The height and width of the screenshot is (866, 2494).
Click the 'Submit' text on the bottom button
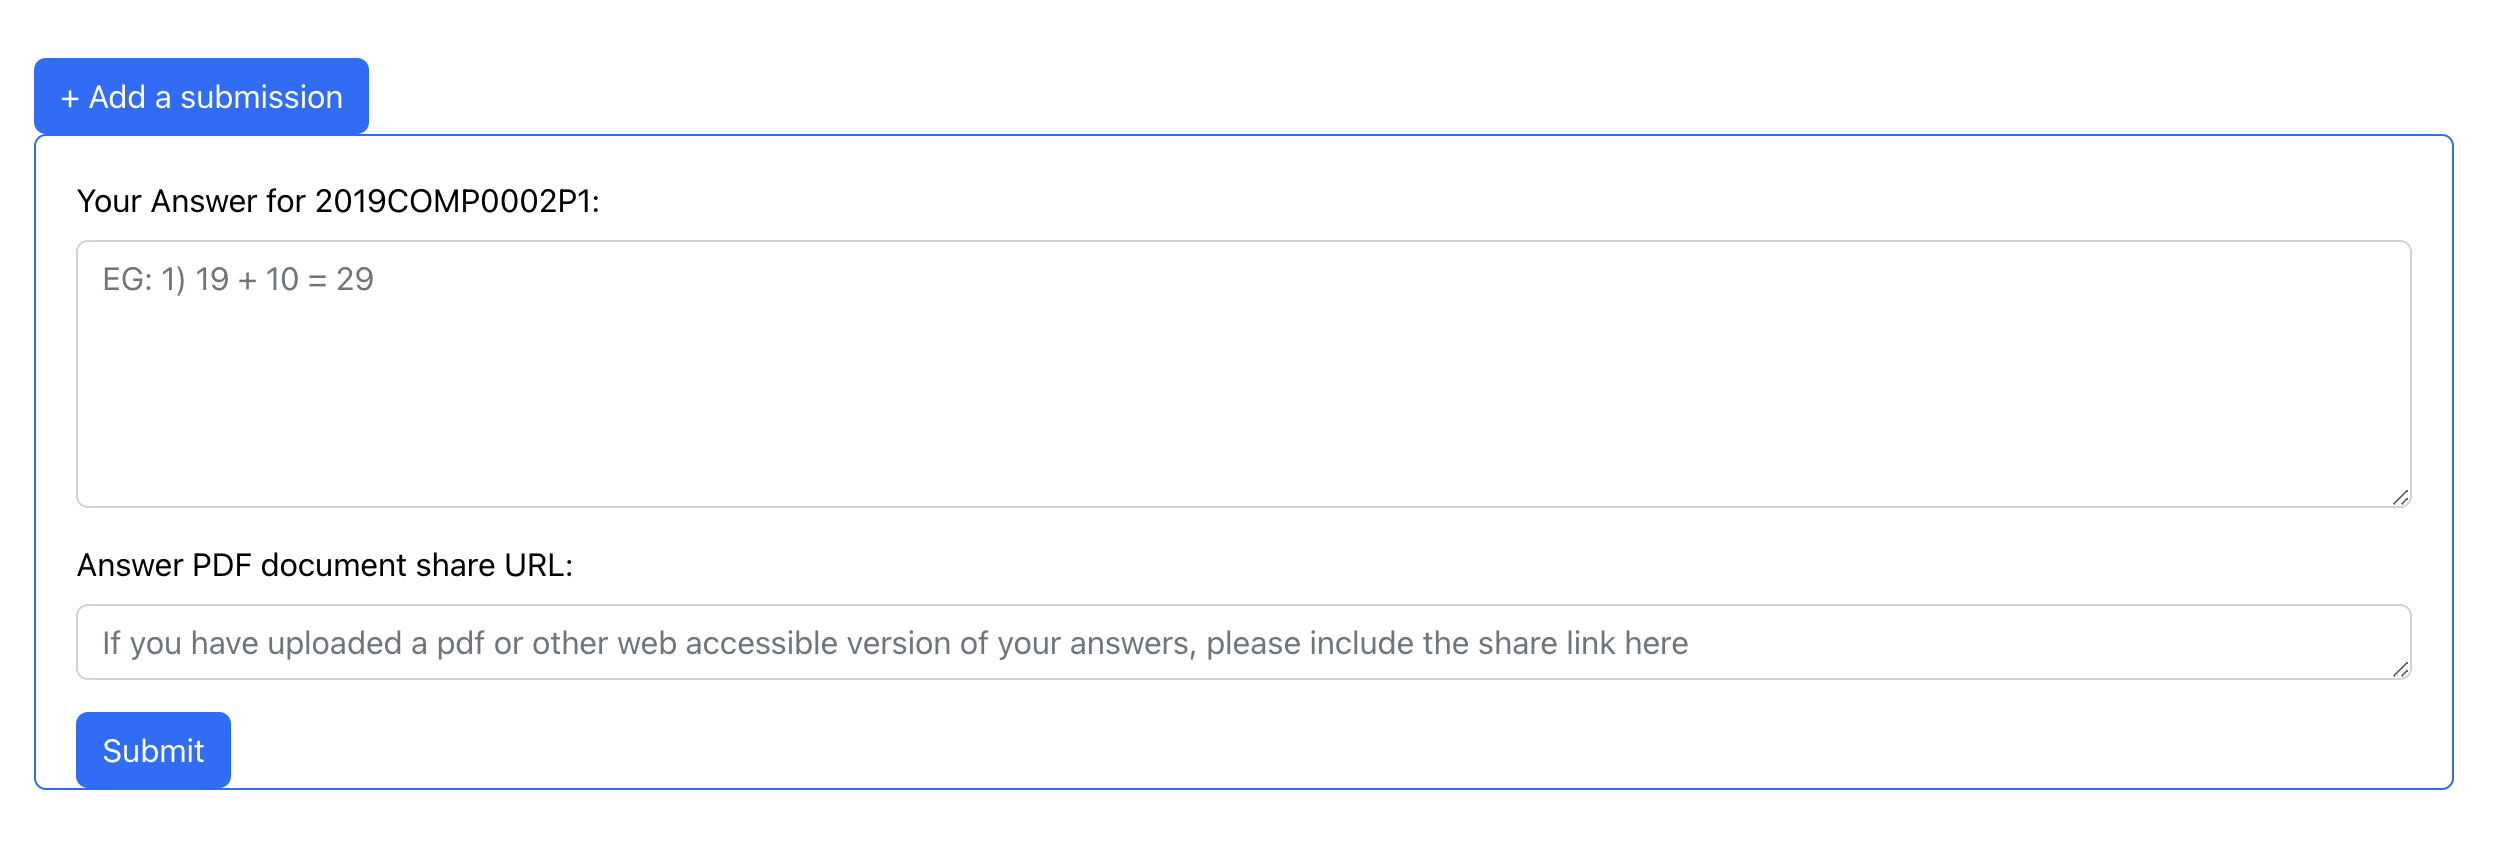[153, 751]
